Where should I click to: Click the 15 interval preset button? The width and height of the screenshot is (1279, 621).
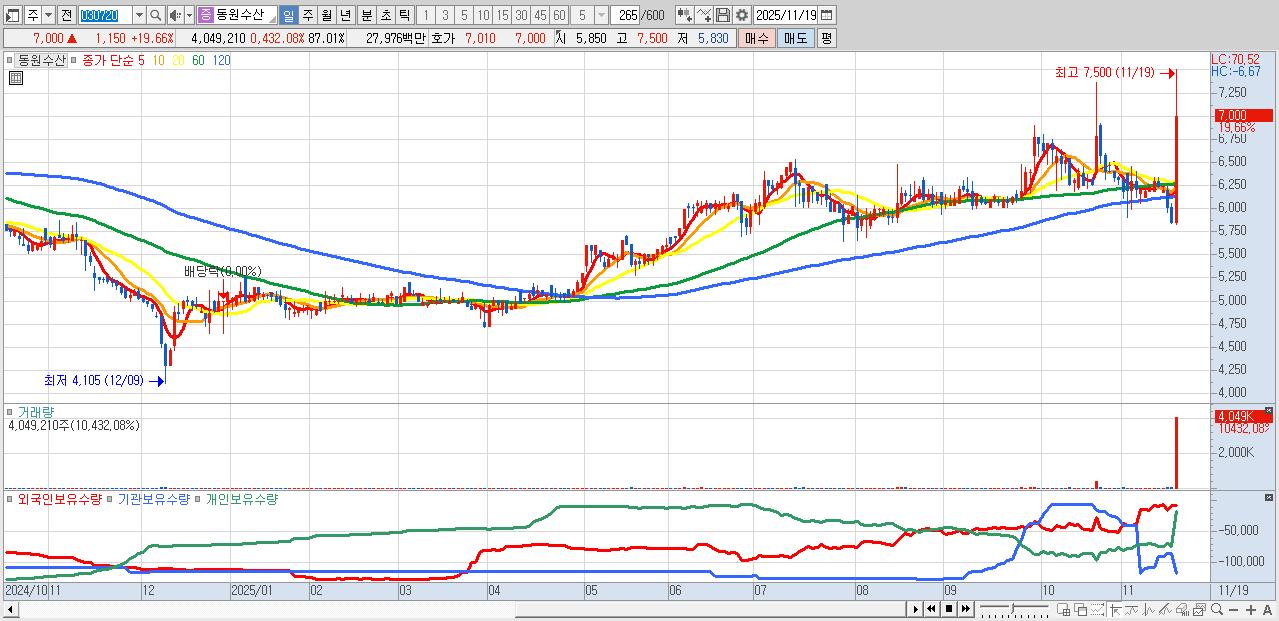[x=502, y=15]
